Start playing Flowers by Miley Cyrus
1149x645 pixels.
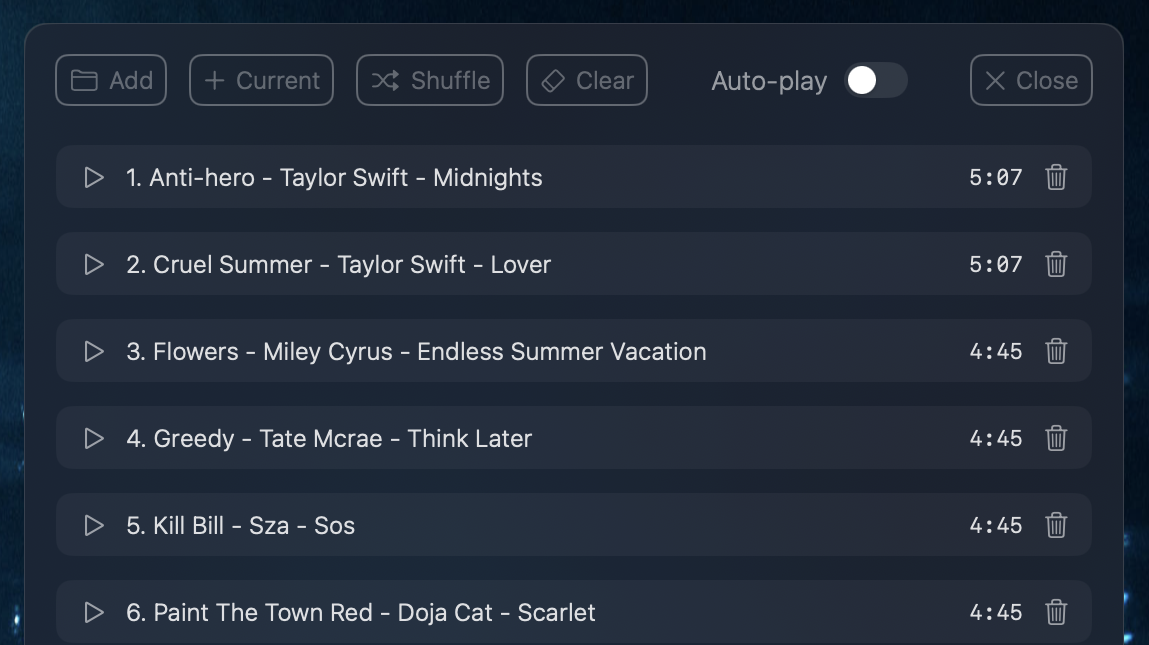coord(94,352)
